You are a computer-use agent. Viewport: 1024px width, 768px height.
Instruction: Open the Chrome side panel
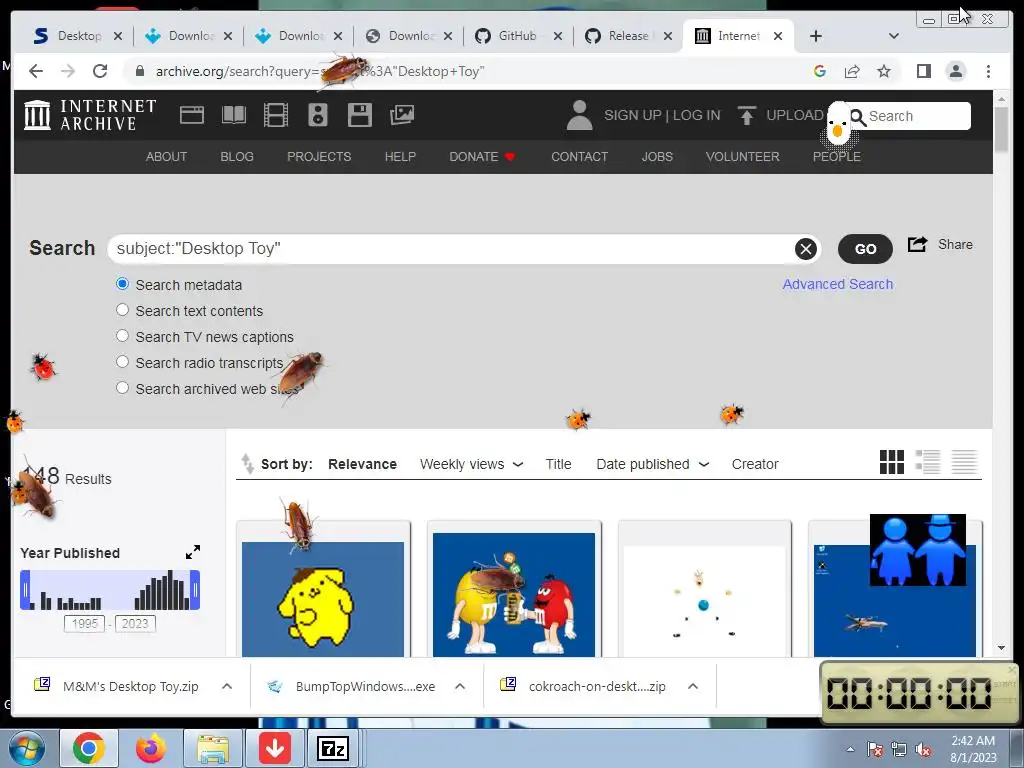923,71
